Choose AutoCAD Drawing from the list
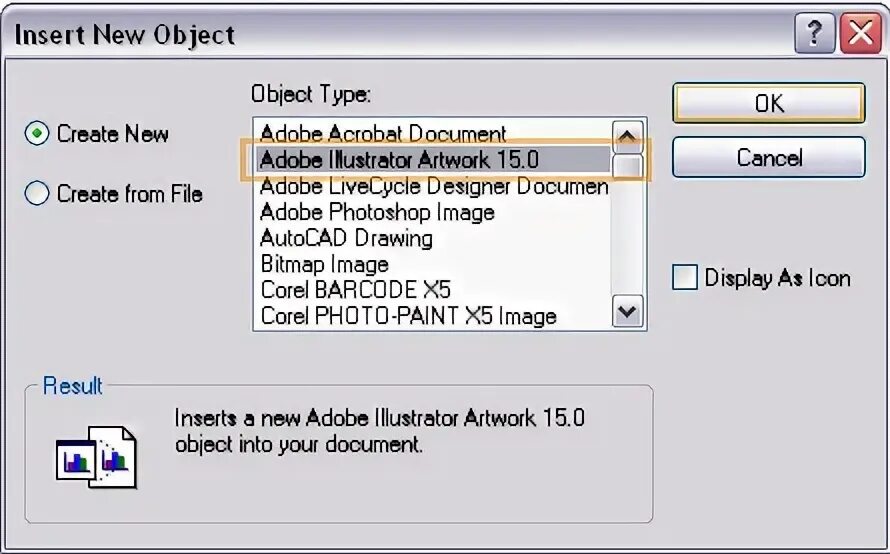 (433, 238)
